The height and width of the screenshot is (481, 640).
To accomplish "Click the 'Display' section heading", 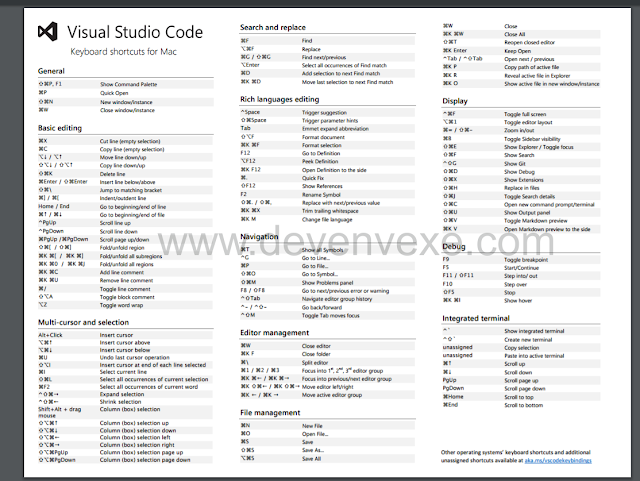I will click(x=455, y=101).
